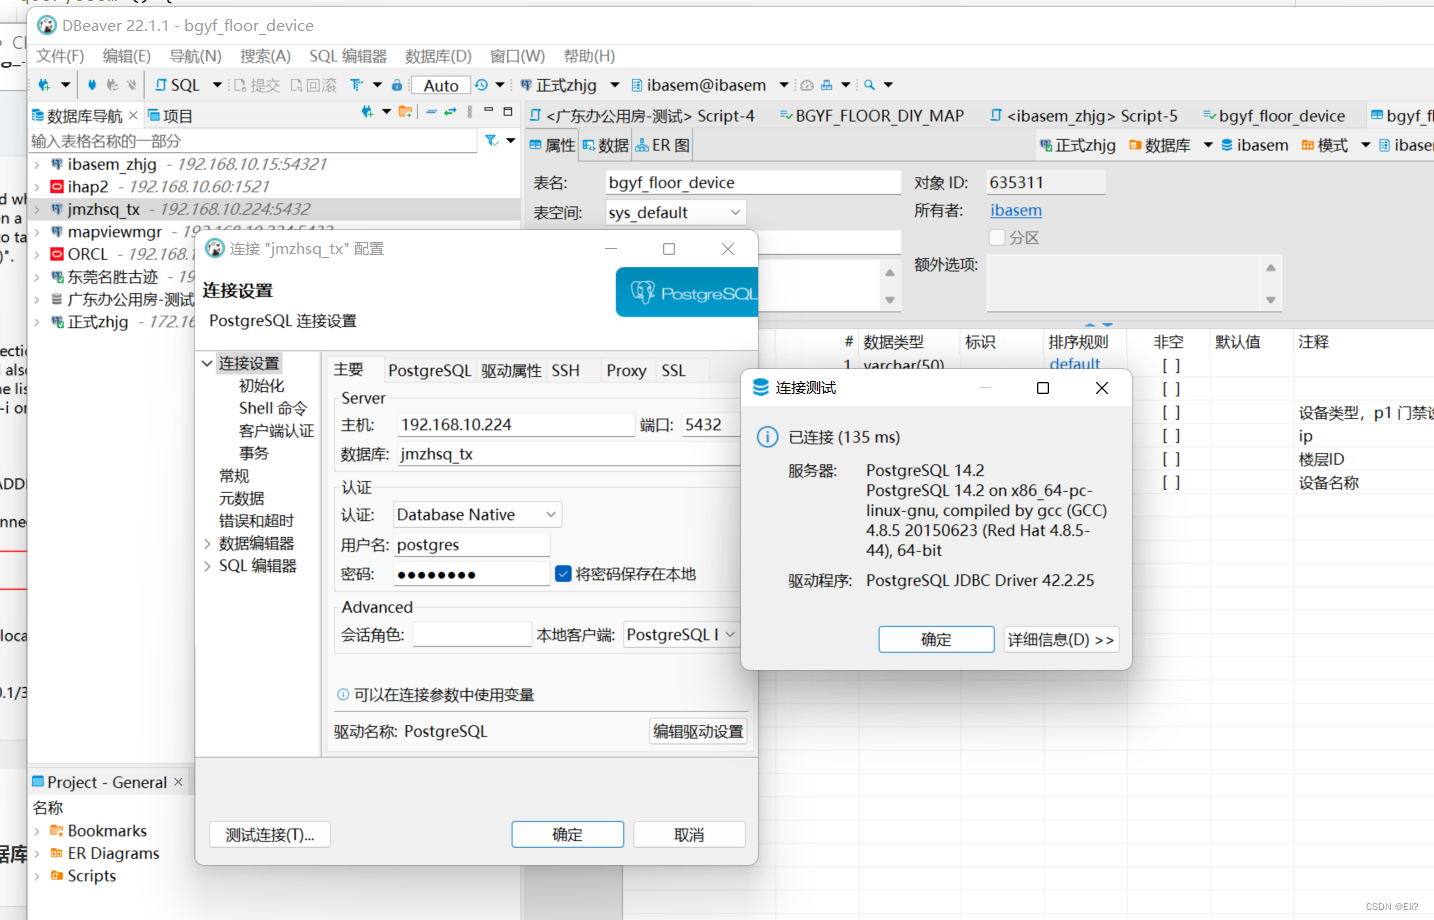The image size is (1434, 920).
Task: Click the 回滚 rollback toolbar button
Action: pyautogui.click(x=314, y=85)
